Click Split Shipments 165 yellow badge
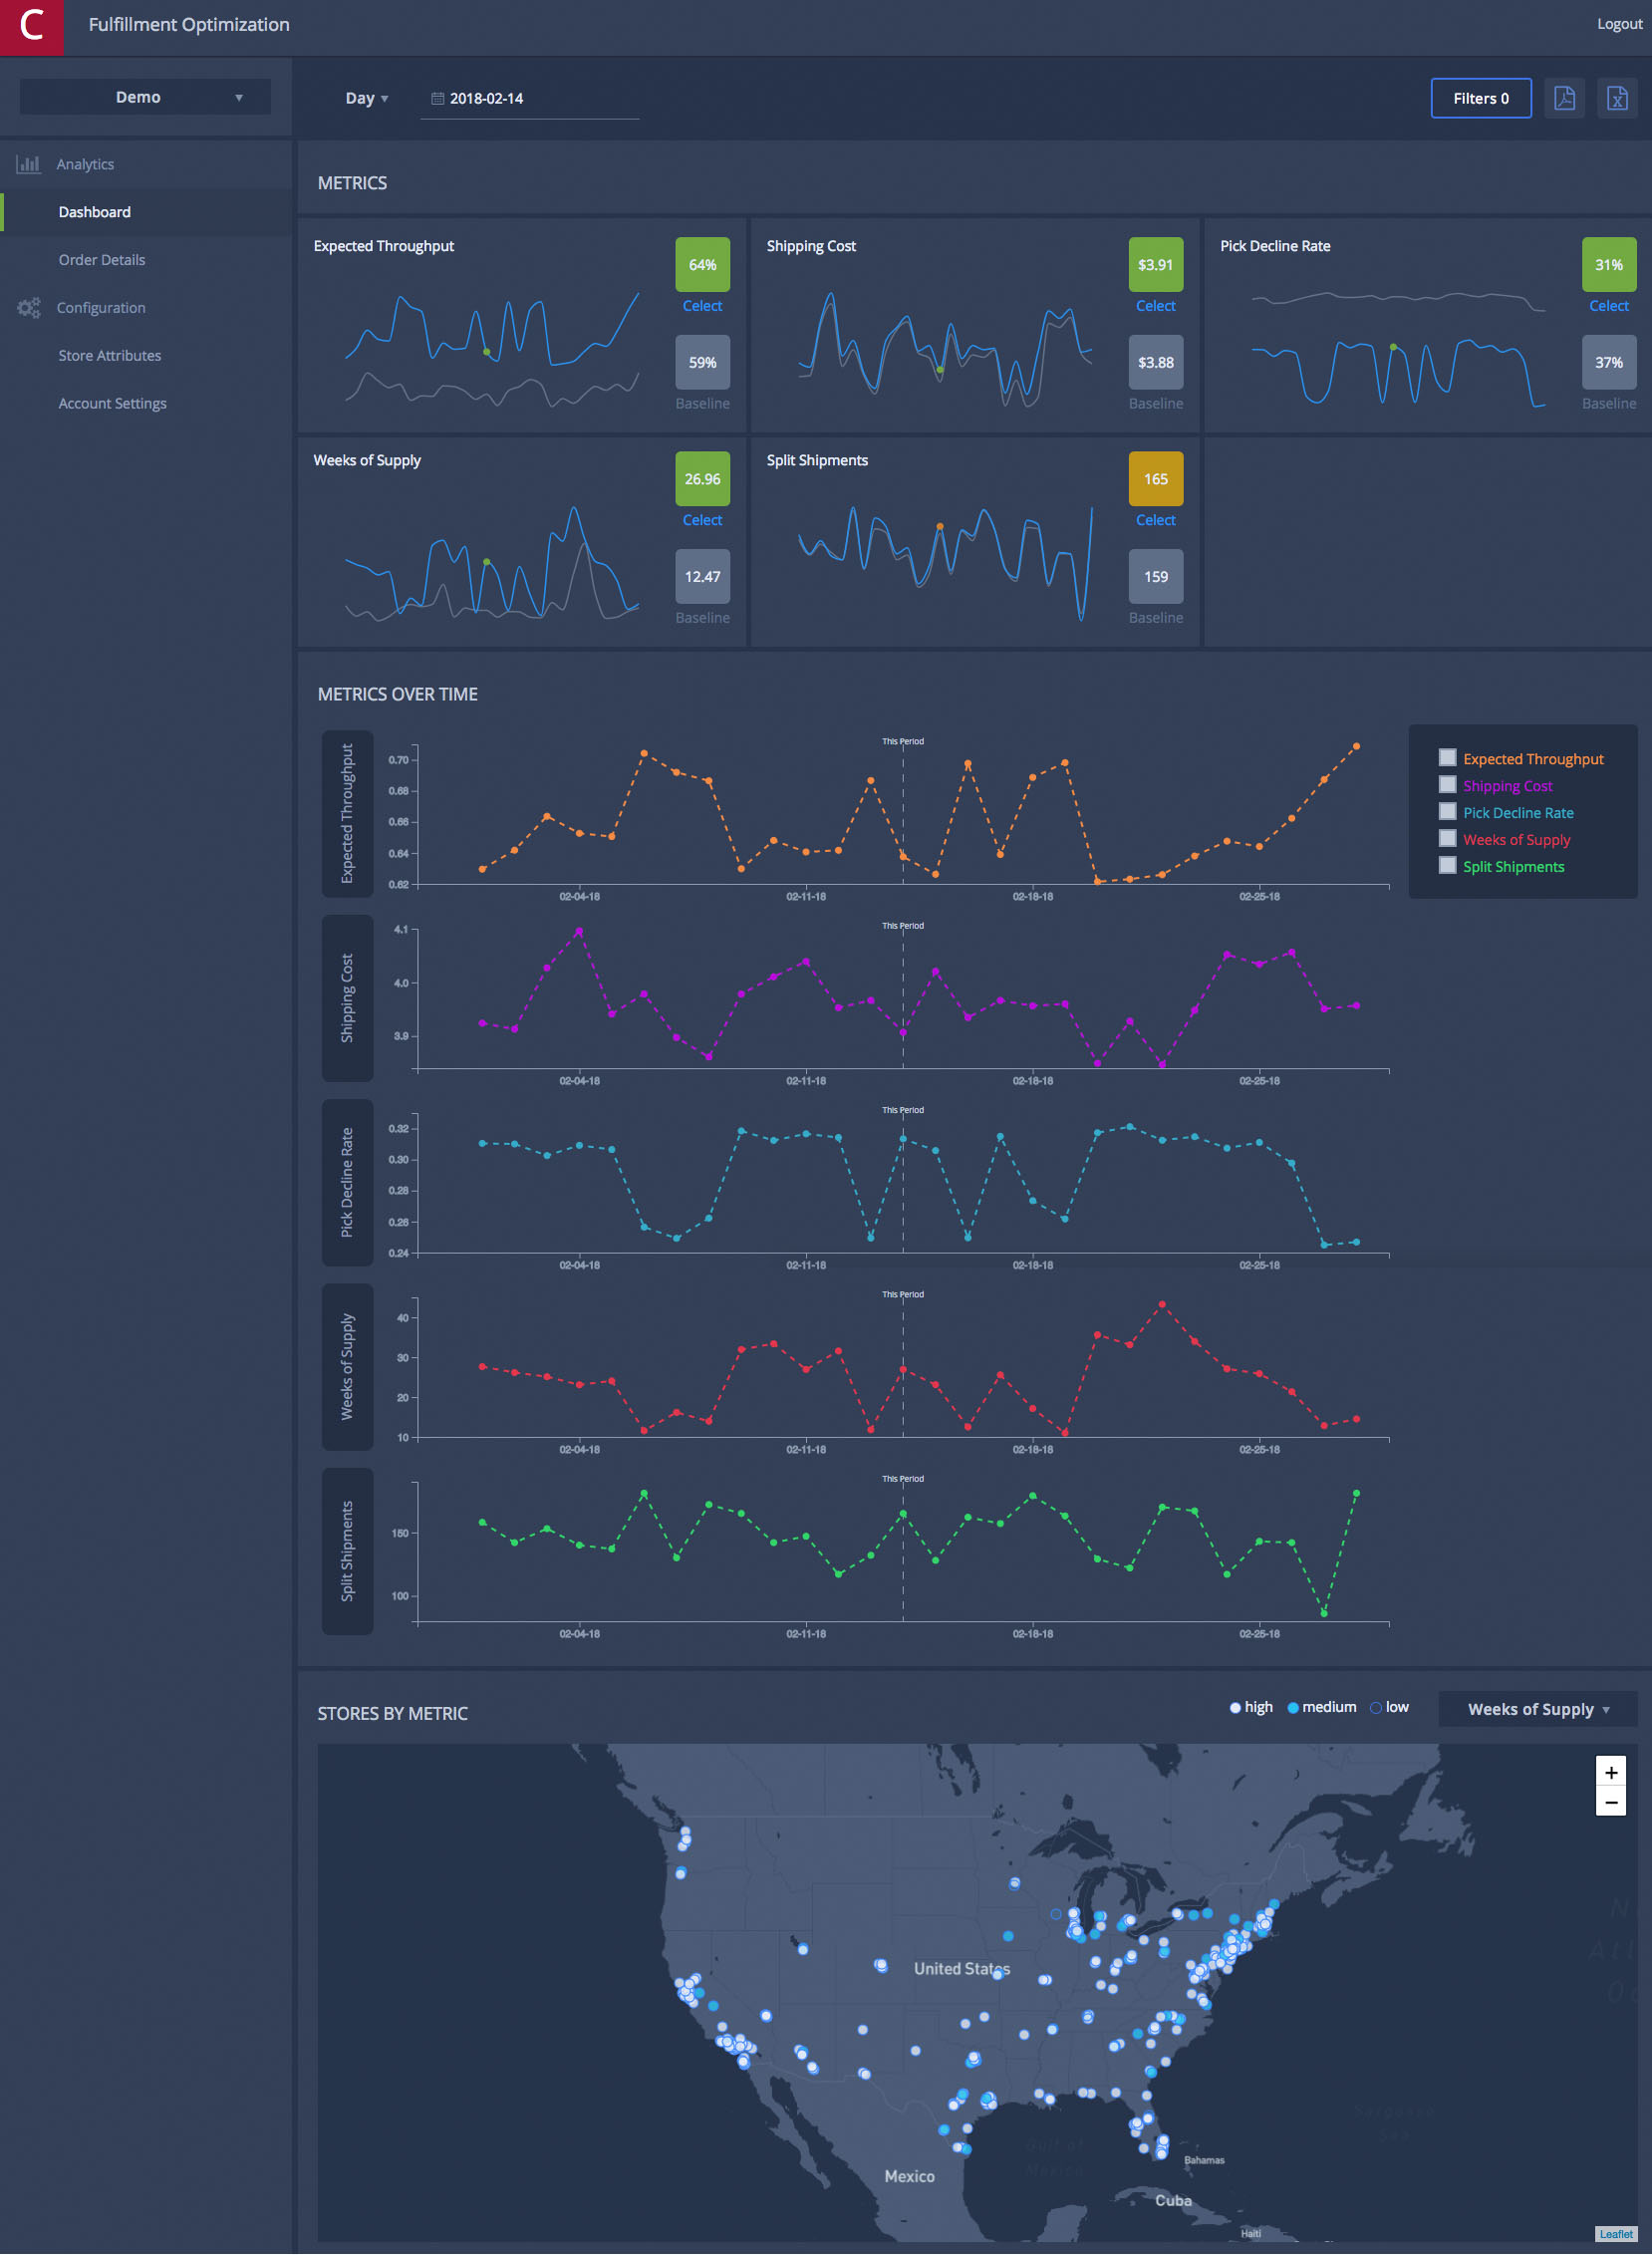 coord(1155,479)
